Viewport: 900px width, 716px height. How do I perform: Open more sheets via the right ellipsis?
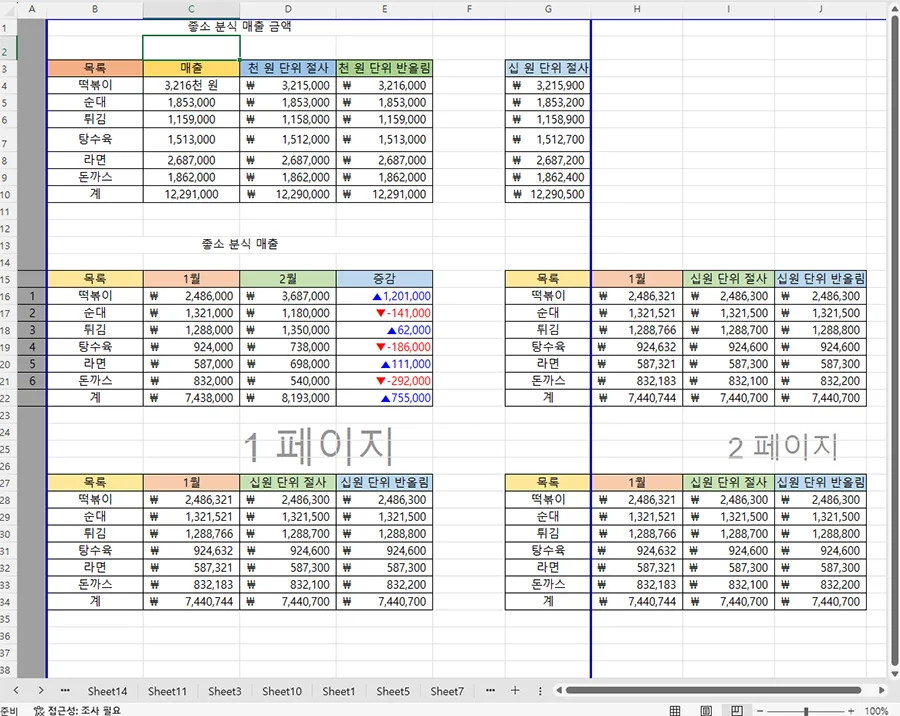coord(489,690)
